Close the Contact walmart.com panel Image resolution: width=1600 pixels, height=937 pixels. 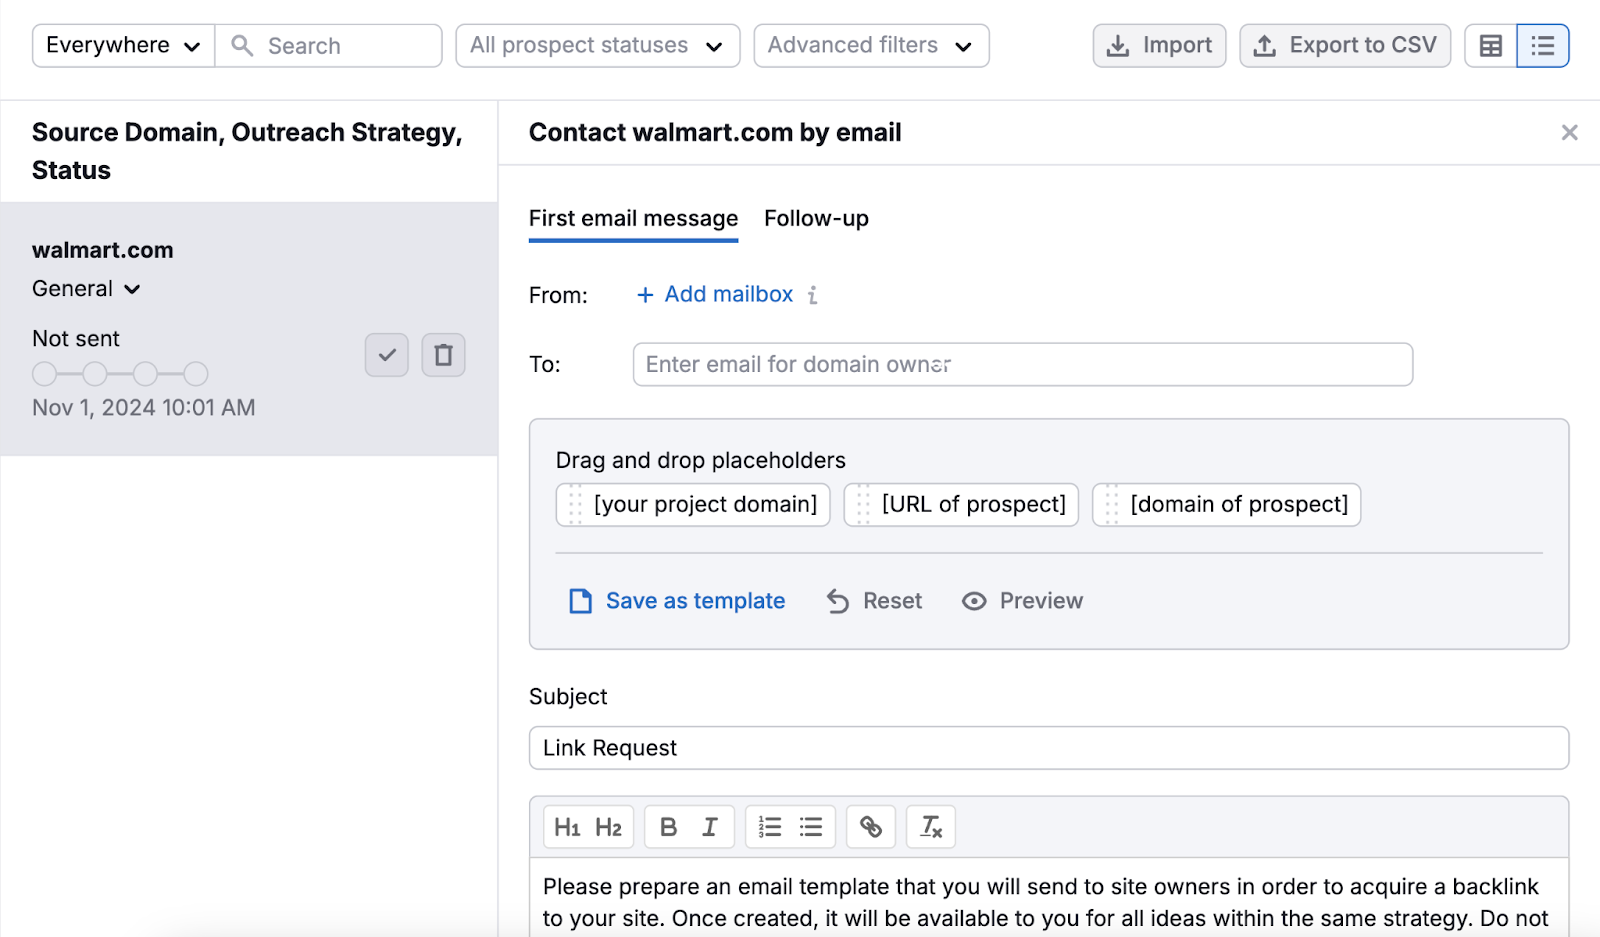(1569, 132)
